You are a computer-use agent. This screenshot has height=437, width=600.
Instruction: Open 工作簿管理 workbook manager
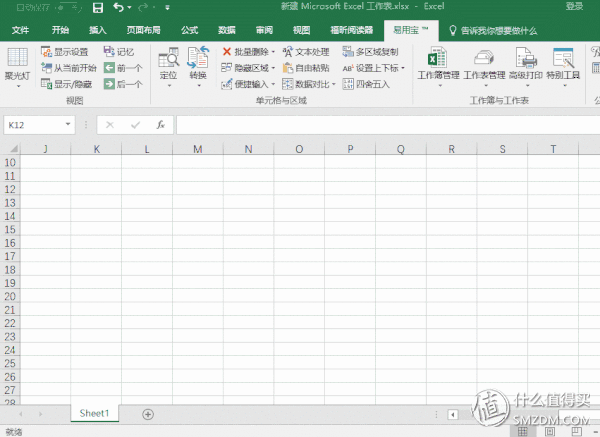(x=438, y=62)
